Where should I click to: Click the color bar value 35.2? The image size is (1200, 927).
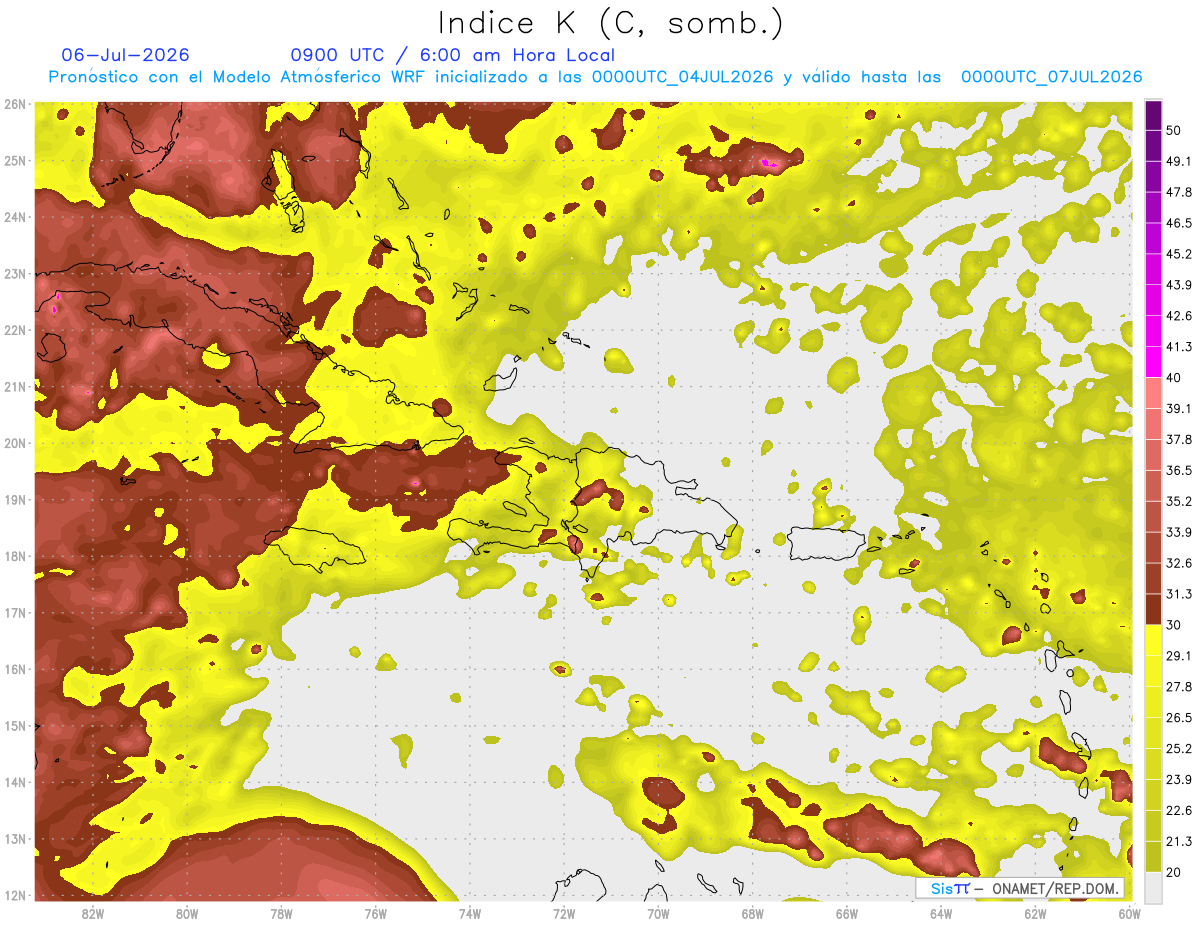click(1179, 501)
